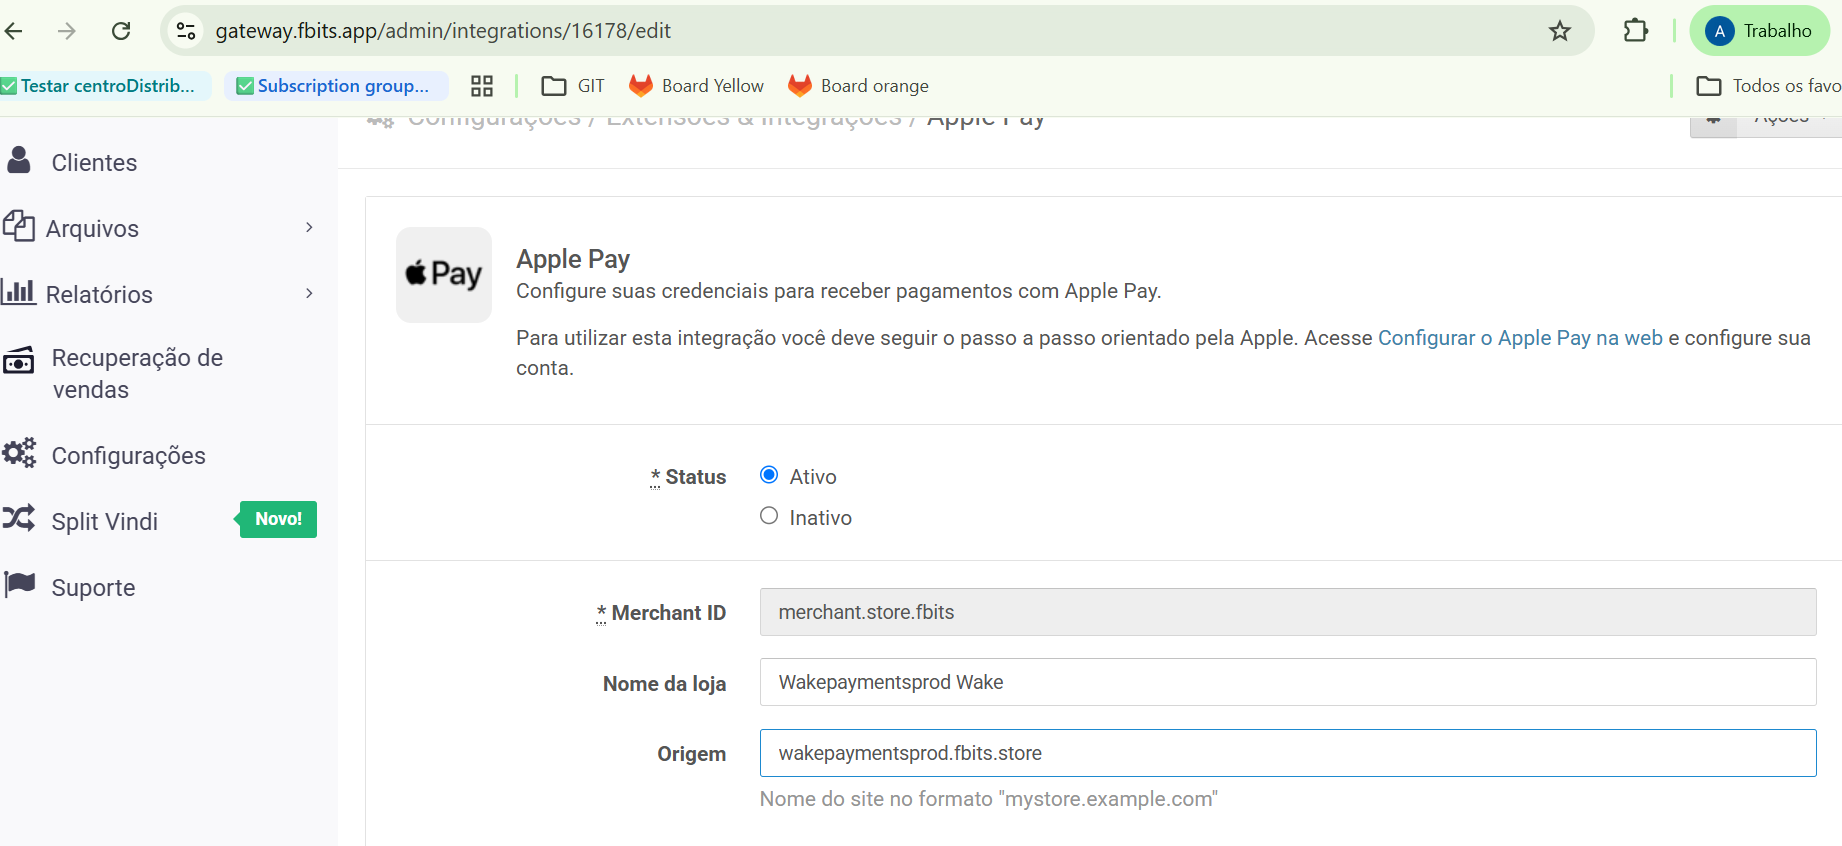Click the Apple Pay logo thumbnail
This screenshot has width=1842, height=846.
tap(444, 275)
